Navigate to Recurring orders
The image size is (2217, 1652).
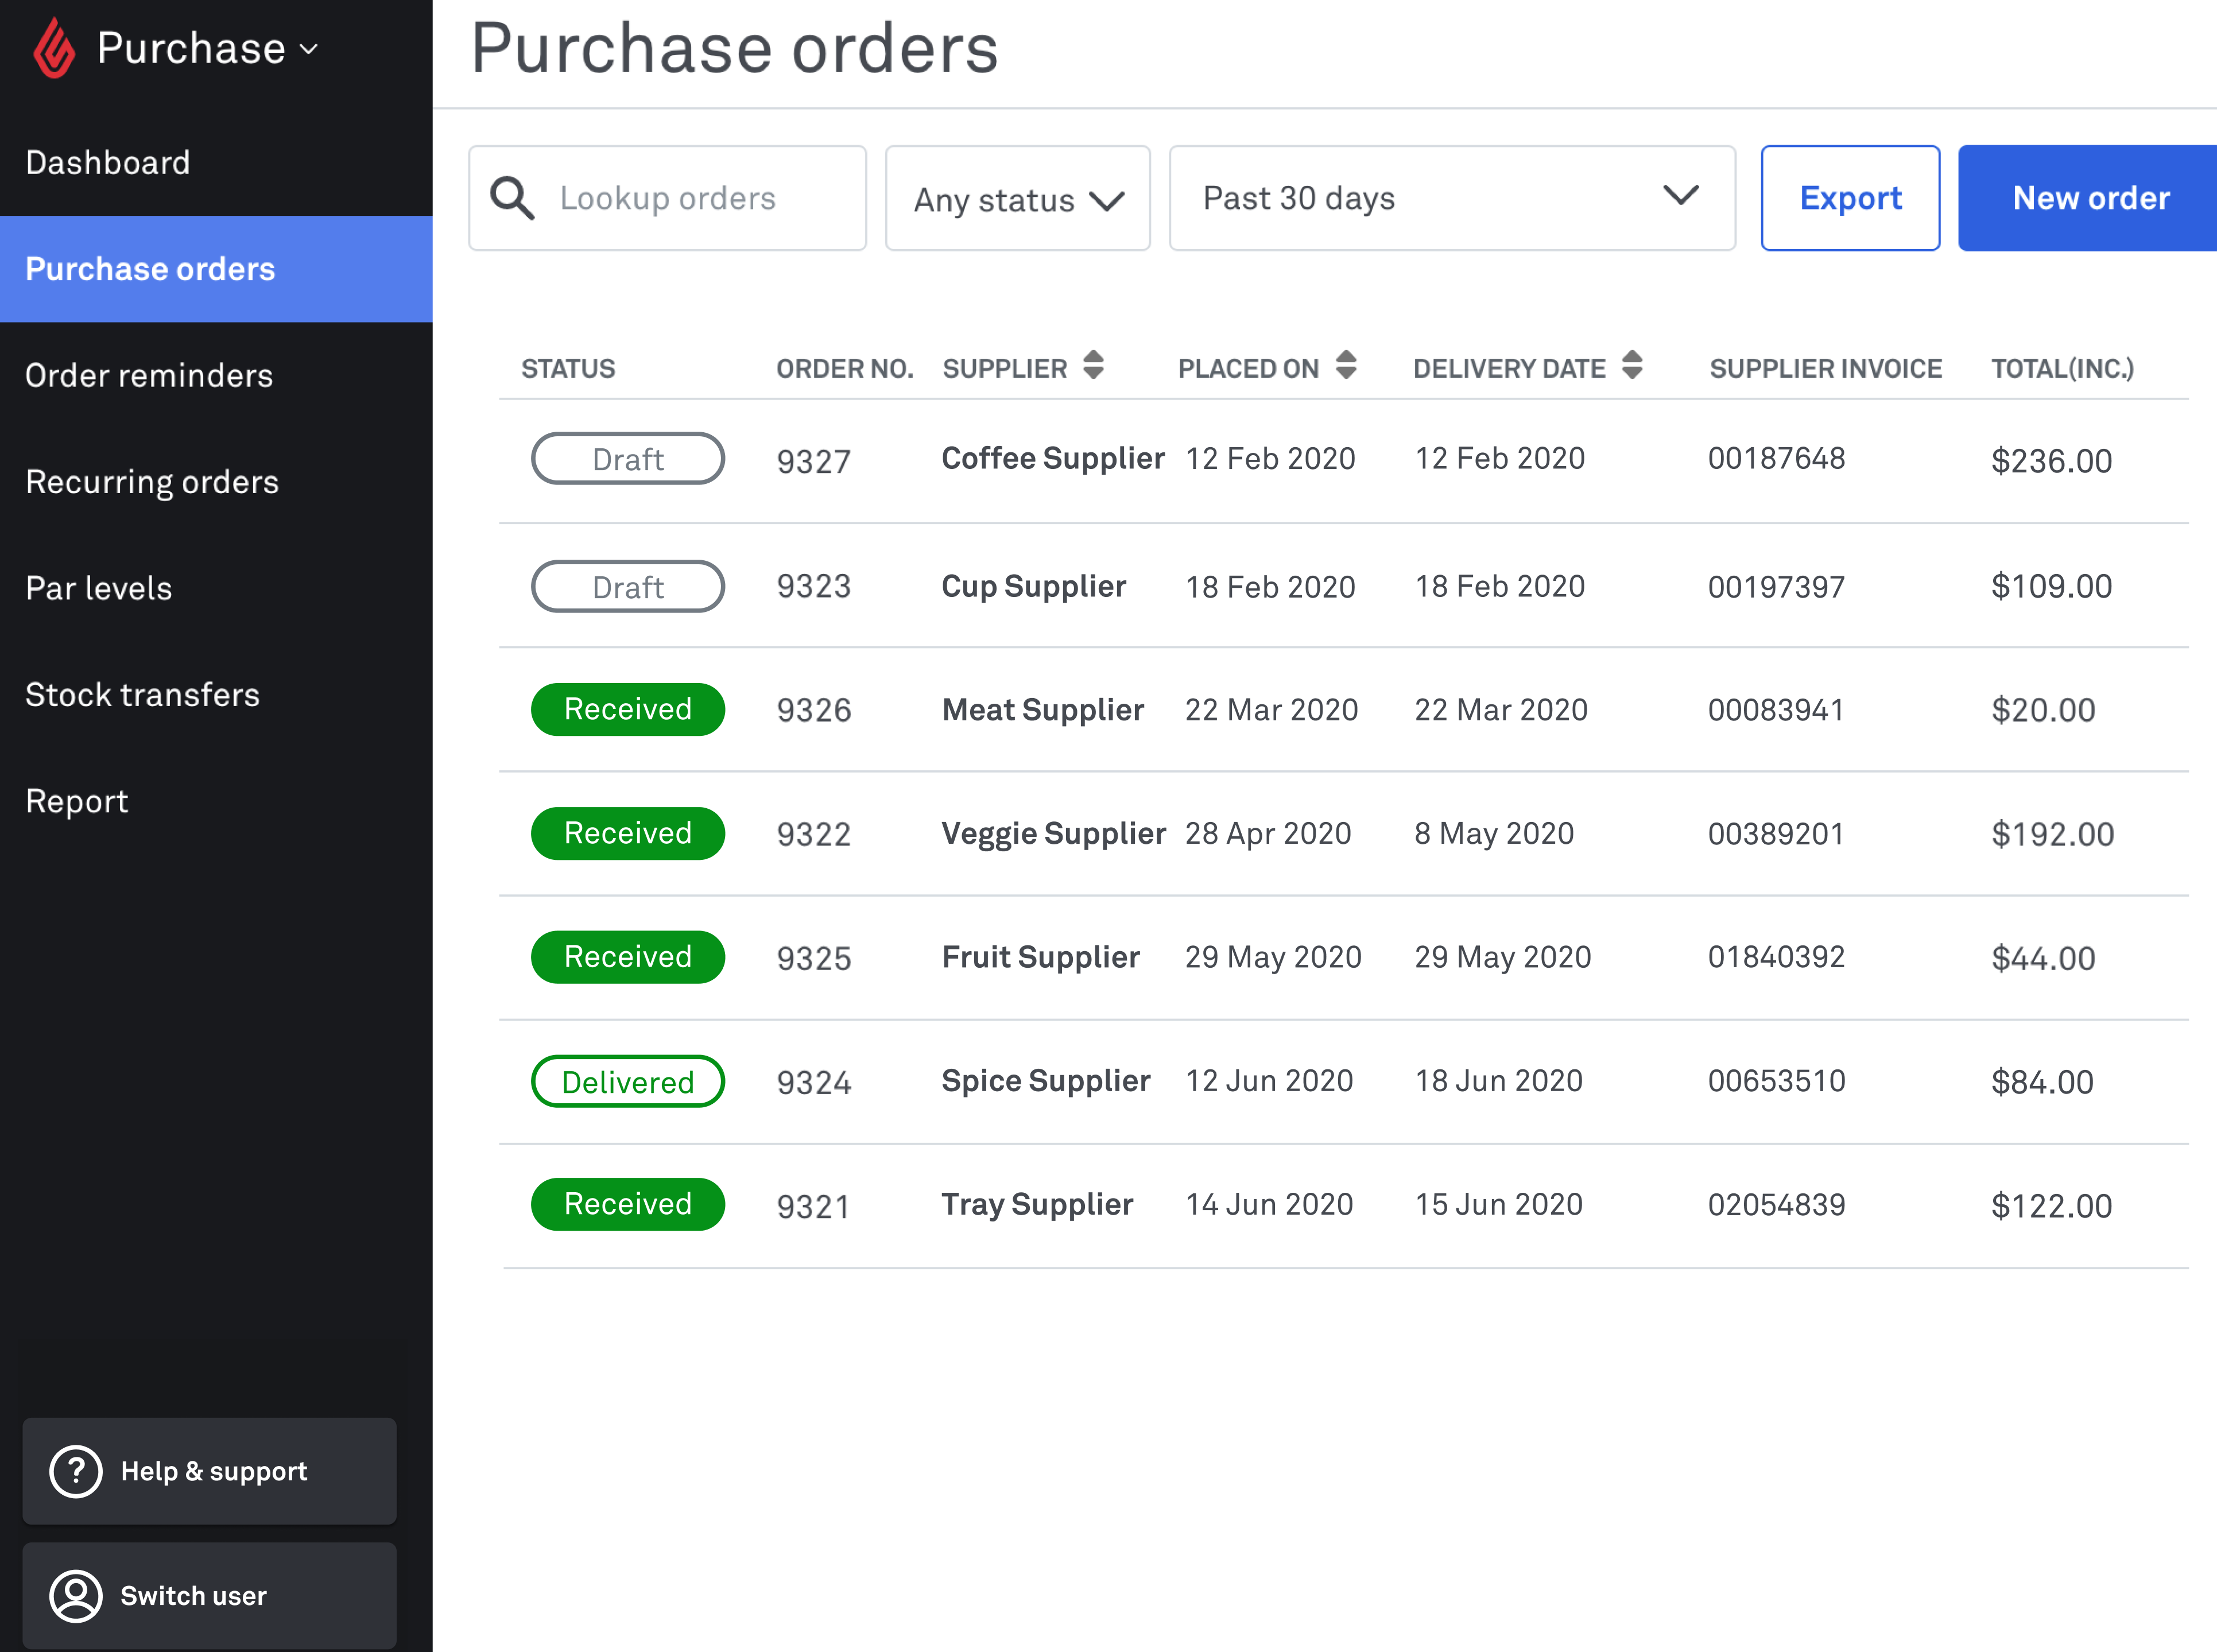[x=152, y=482]
